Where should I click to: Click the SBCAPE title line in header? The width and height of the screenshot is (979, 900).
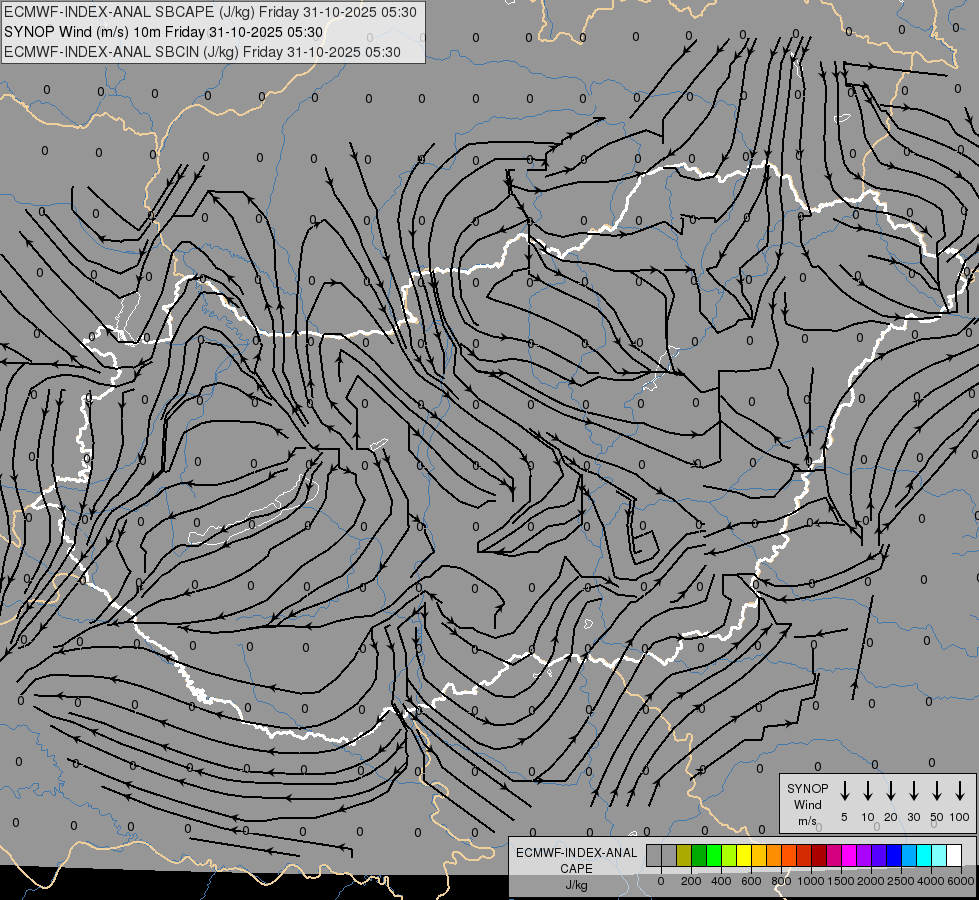pyautogui.click(x=210, y=12)
